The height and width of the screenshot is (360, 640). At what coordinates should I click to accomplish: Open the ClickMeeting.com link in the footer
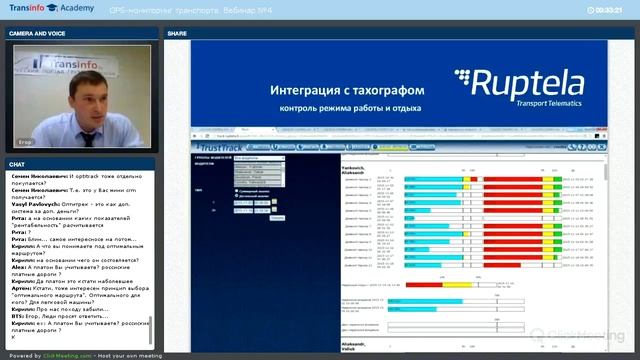(x=67, y=356)
